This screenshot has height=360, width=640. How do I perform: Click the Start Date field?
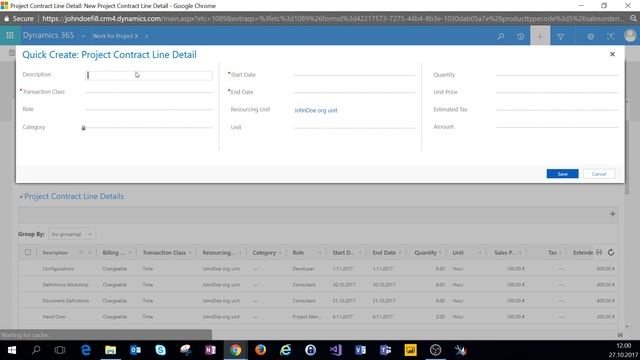(x=354, y=75)
